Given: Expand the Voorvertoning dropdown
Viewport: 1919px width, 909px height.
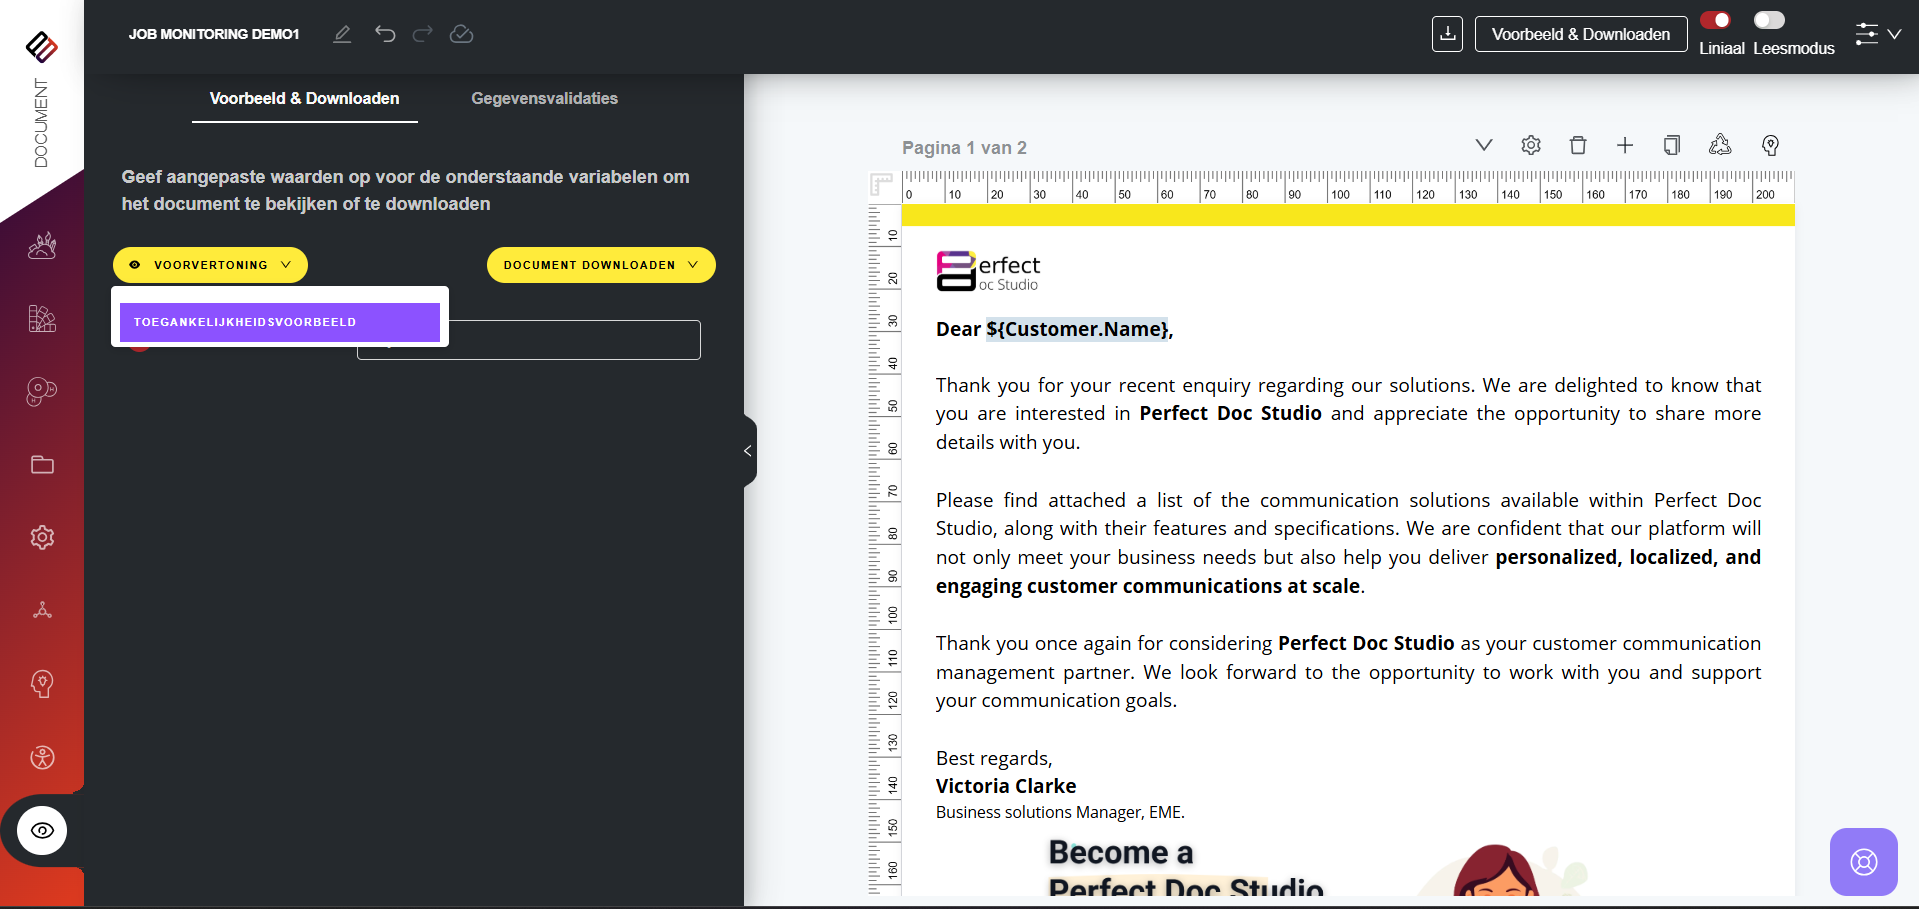Looking at the screenshot, I should pos(210,265).
